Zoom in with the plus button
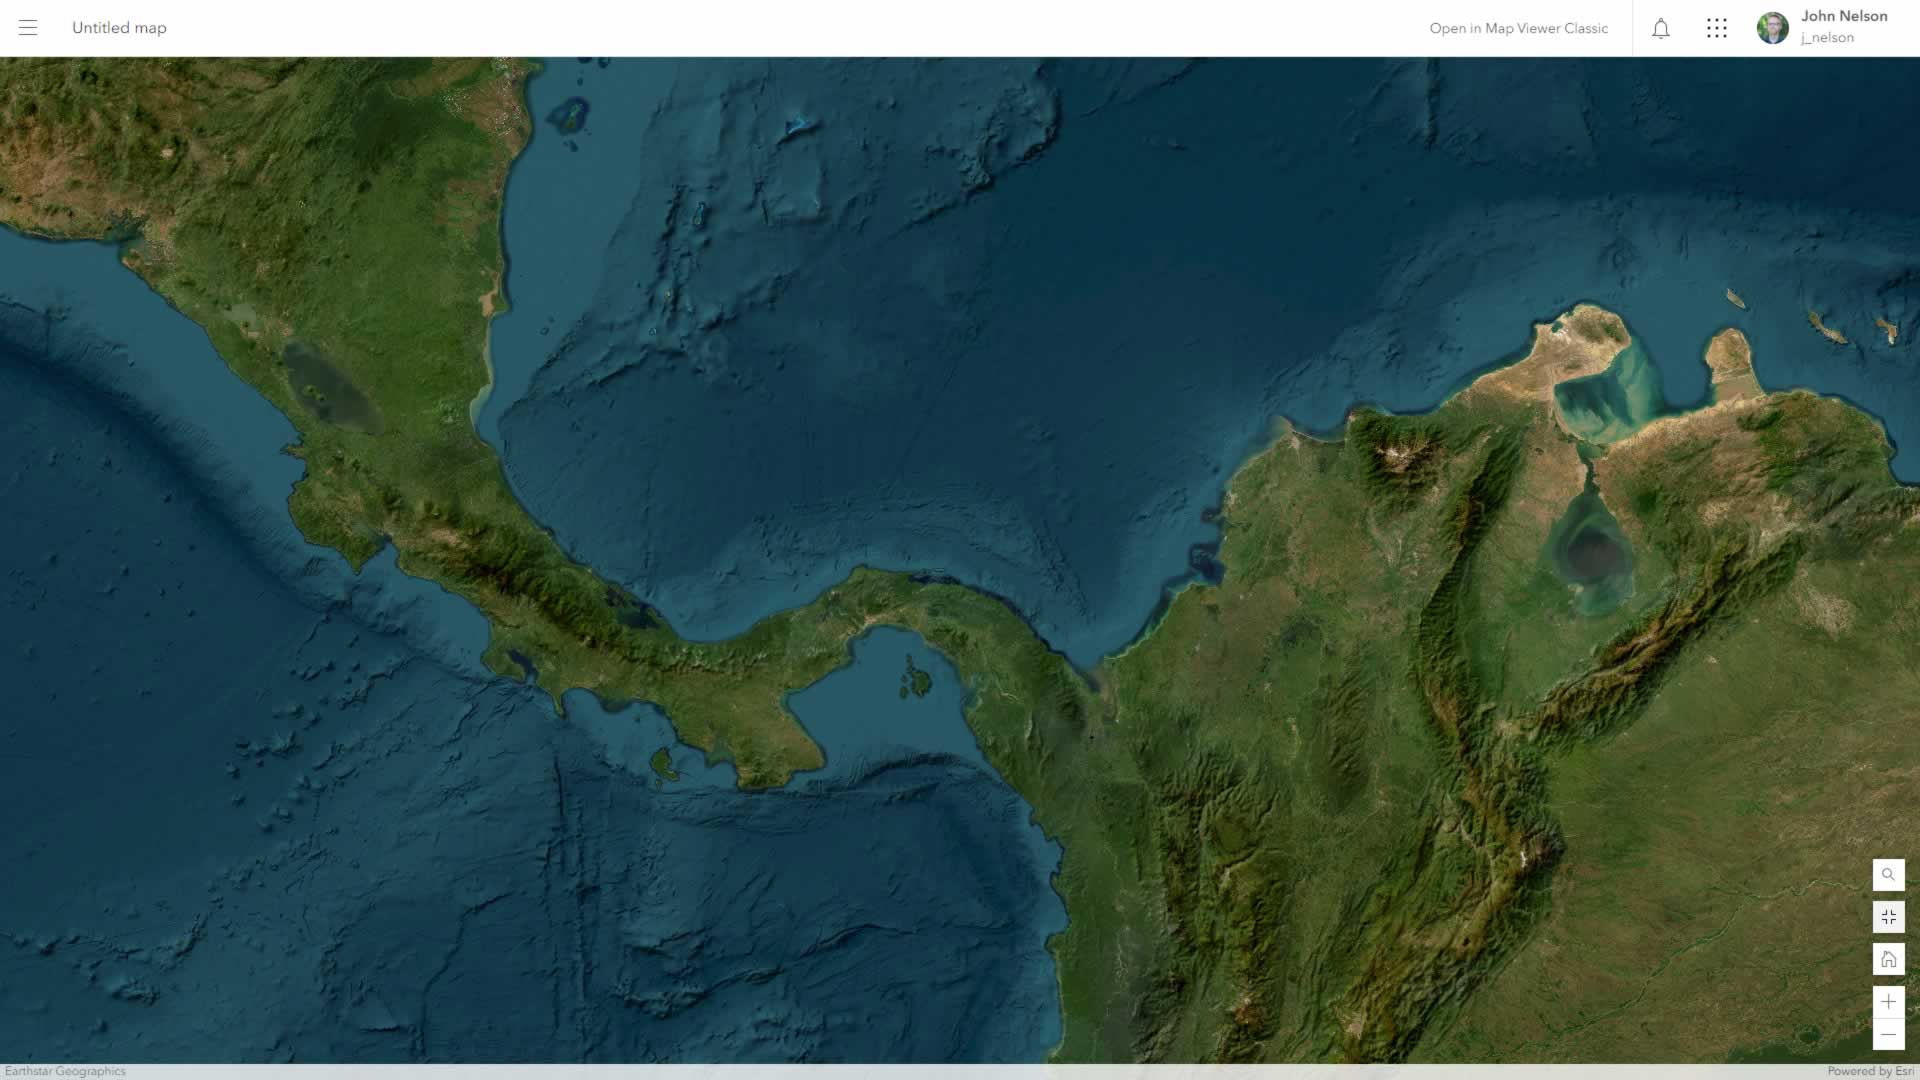 pos(1888,1002)
